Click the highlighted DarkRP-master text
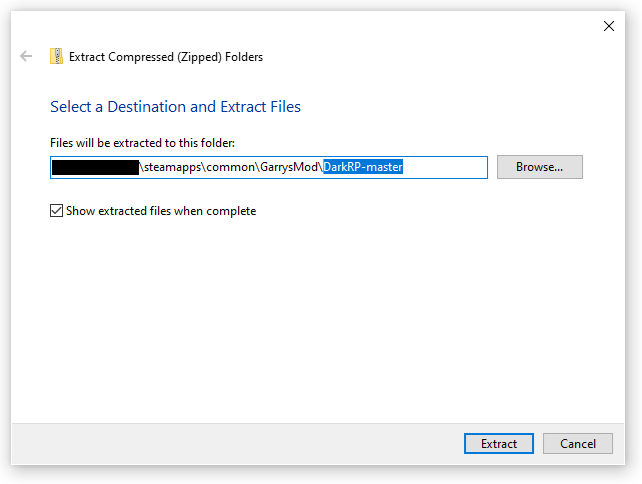The width and height of the screenshot is (642, 484). click(362, 167)
